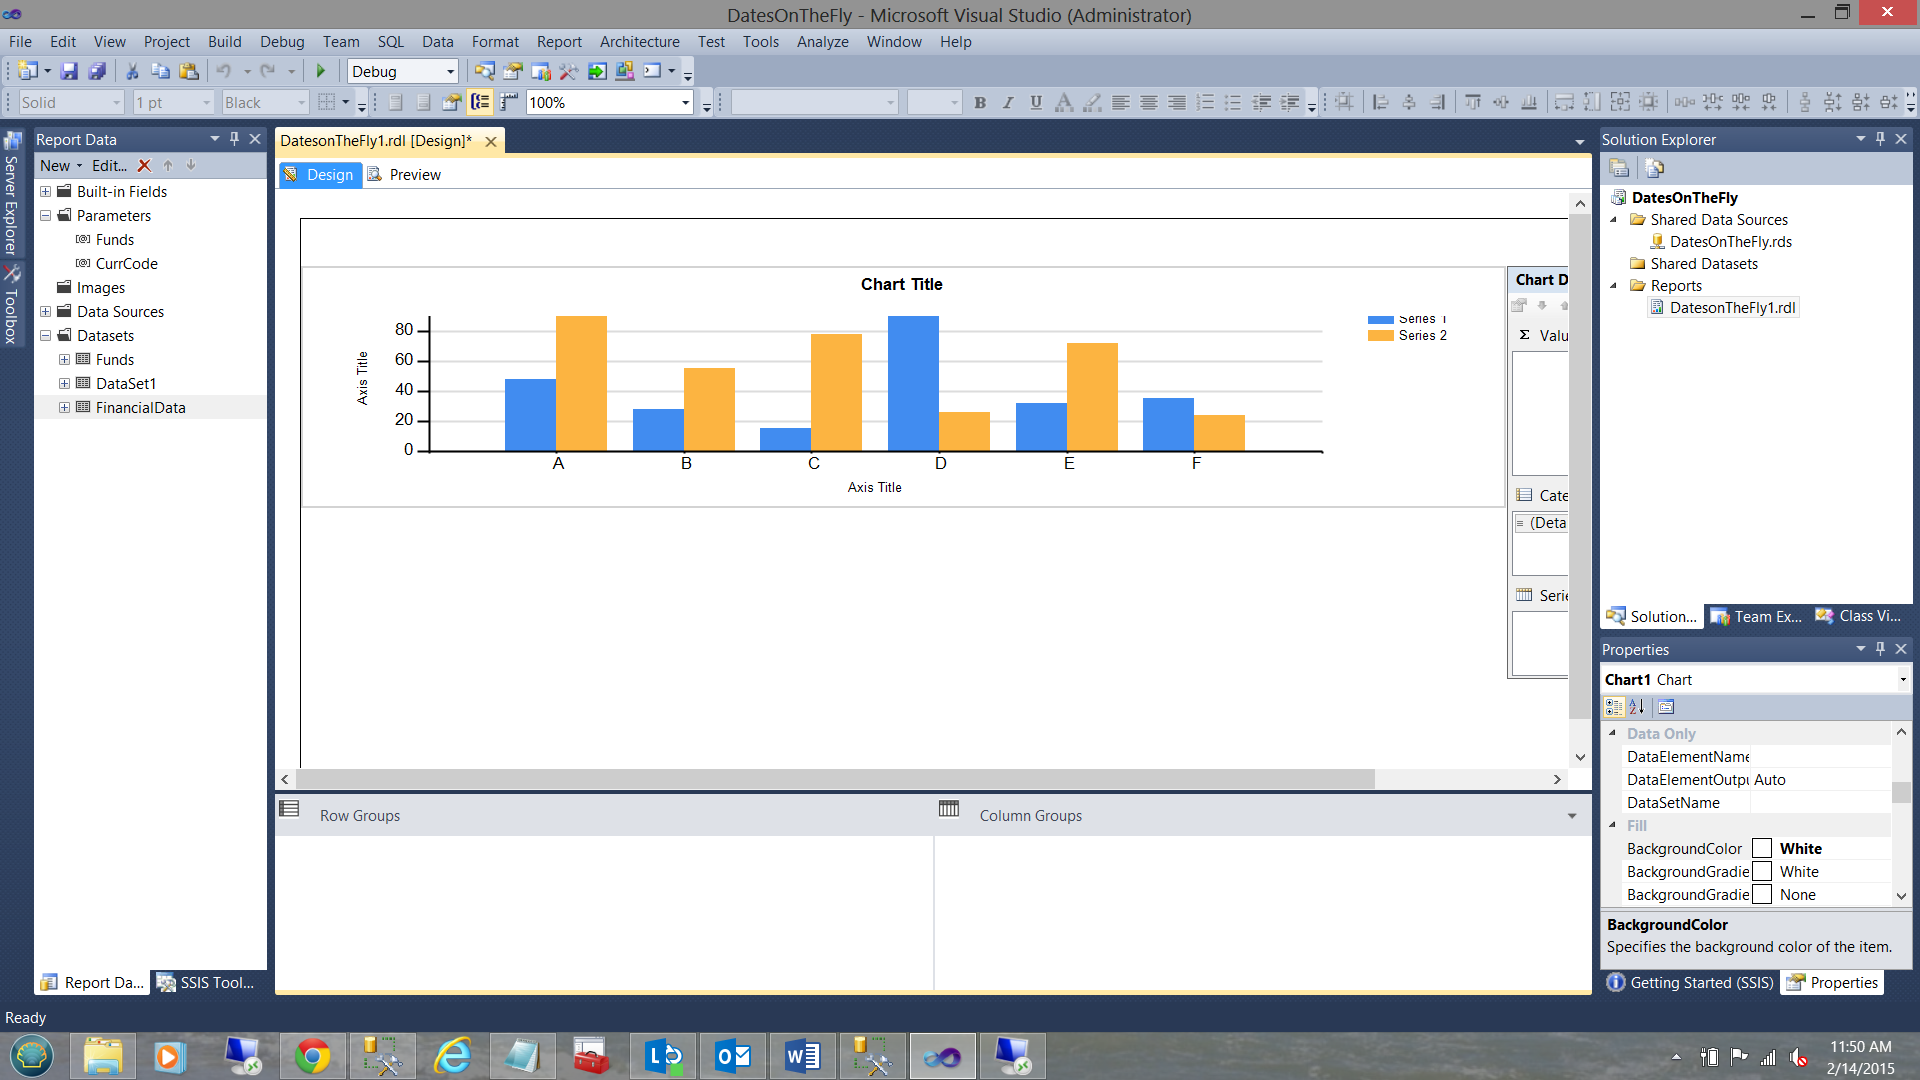
Task: Open the 100% zoom dropdown
Action: [x=685, y=103]
